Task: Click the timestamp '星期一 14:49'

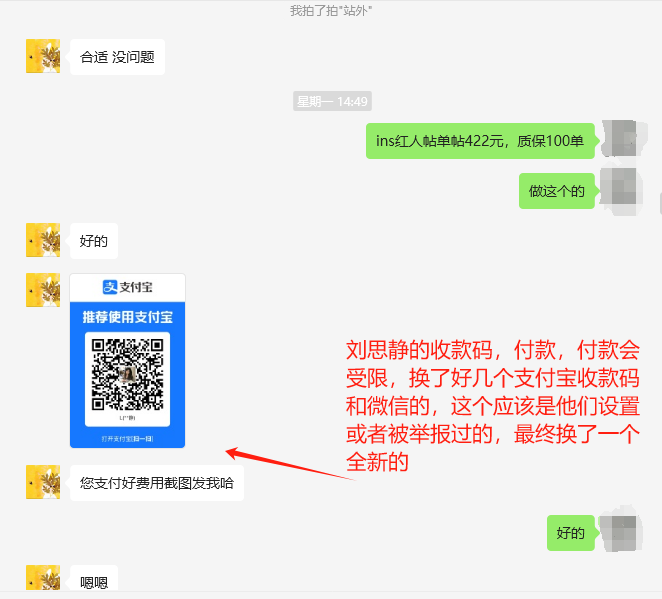Action: click(x=332, y=101)
